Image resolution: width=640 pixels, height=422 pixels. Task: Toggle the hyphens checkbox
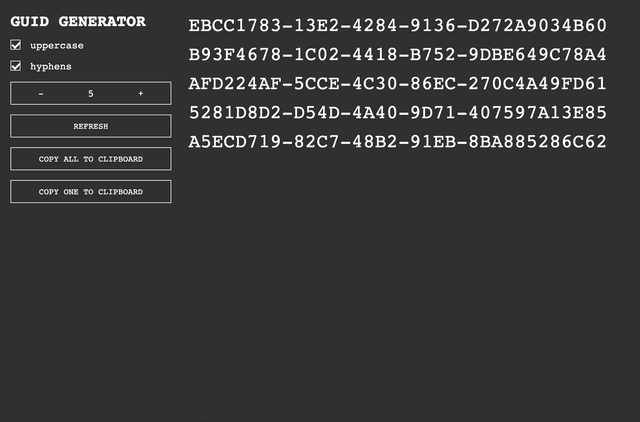pyautogui.click(x=16, y=66)
